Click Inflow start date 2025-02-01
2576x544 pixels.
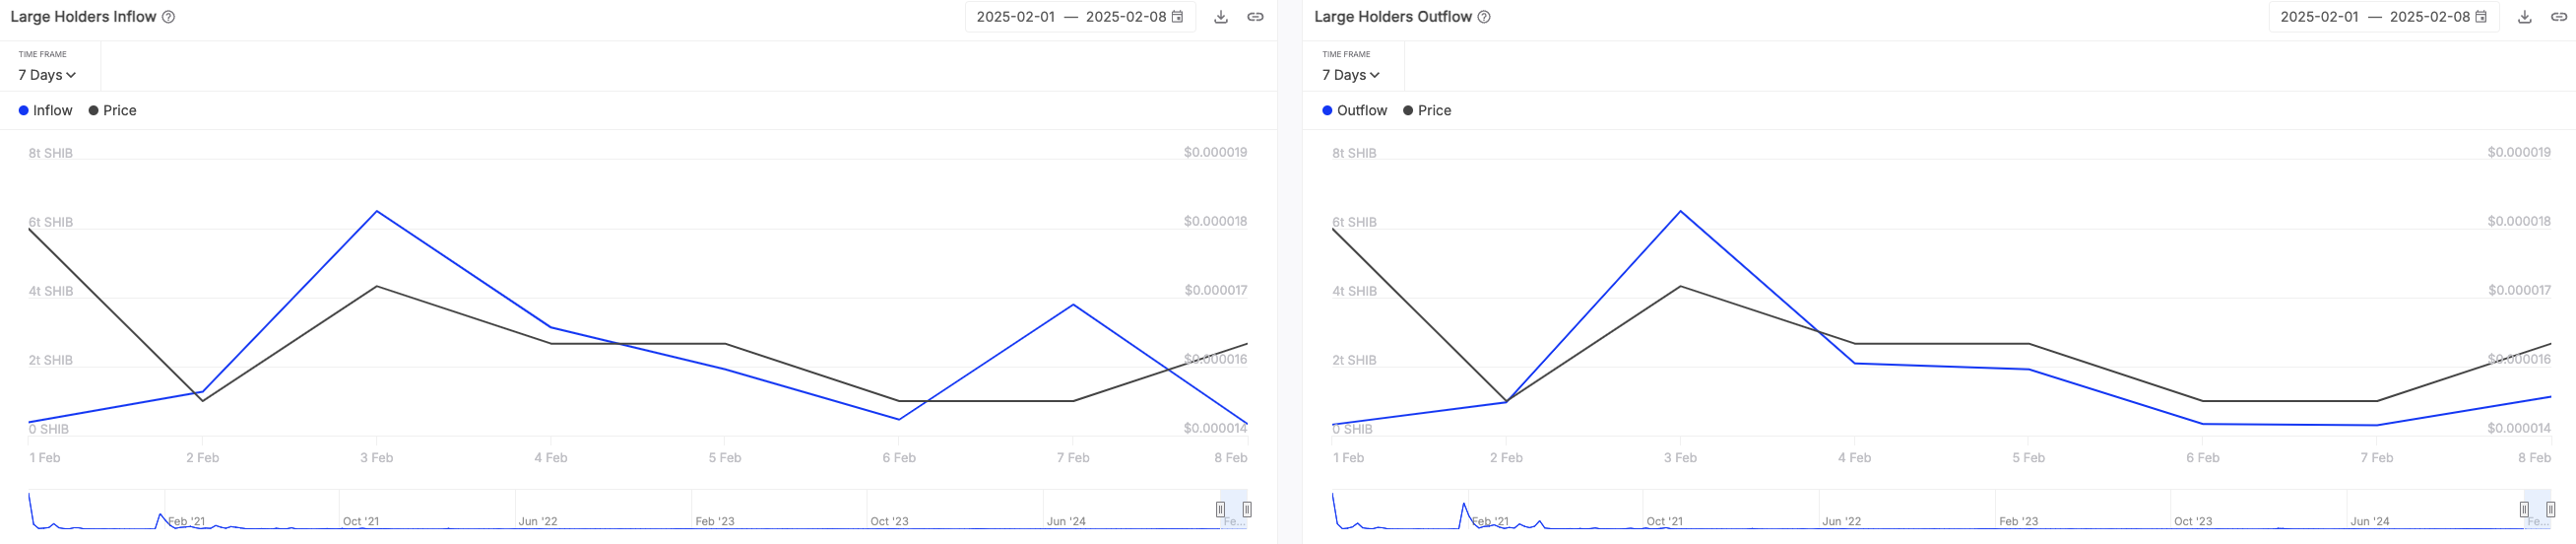pyautogui.click(x=1015, y=17)
